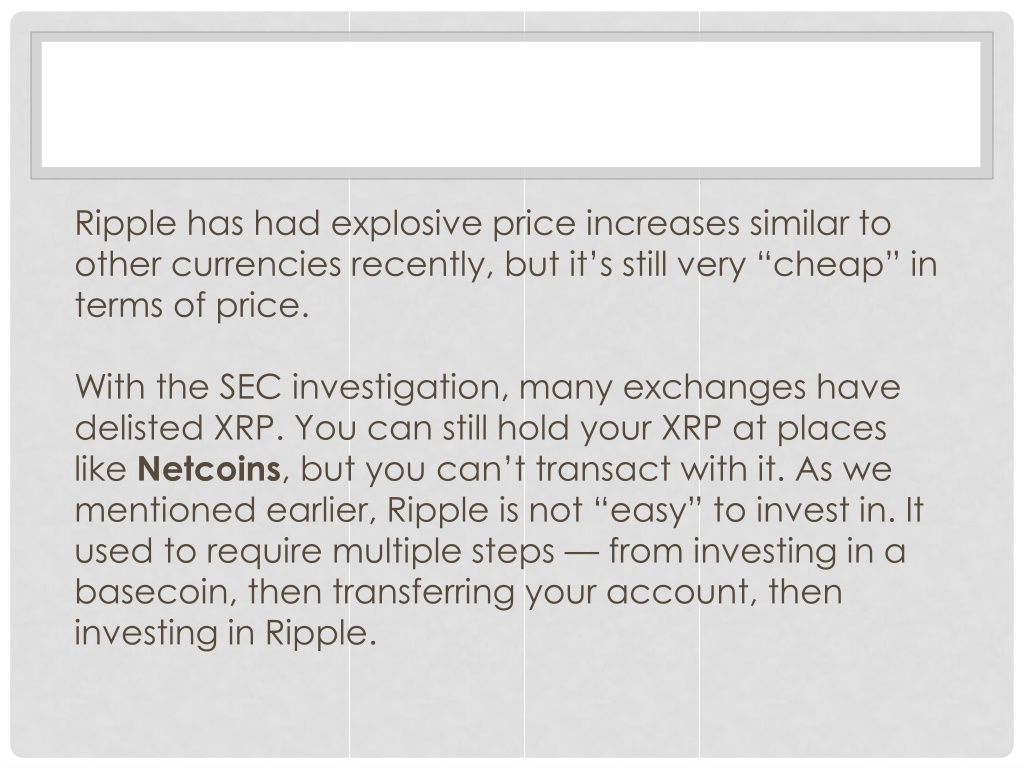
Task: Click the word transferring
Action: [424, 592]
